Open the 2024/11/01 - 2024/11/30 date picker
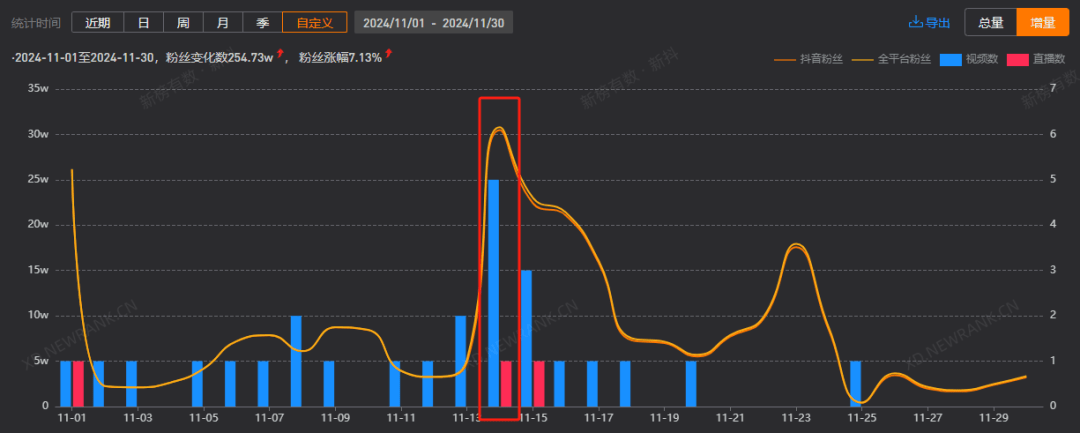The image size is (1080, 433). pos(434,22)
